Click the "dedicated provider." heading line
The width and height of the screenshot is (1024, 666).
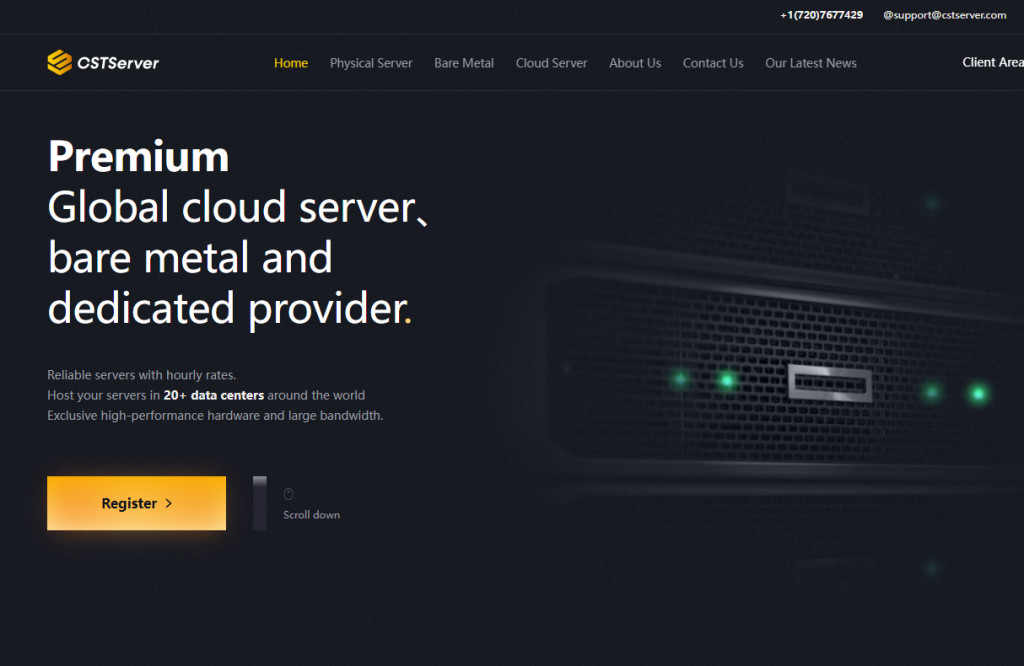230,308
